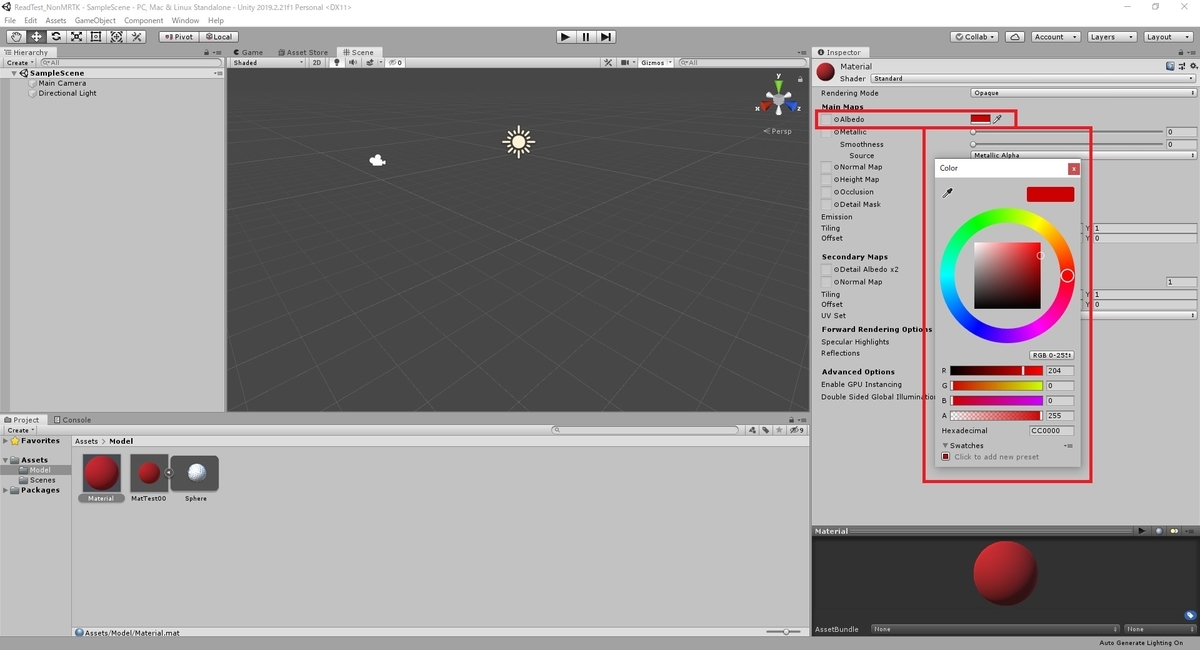Toggle hidden packages visibility in Project panel
The image size is (1200, 650).
click(796, 430)
